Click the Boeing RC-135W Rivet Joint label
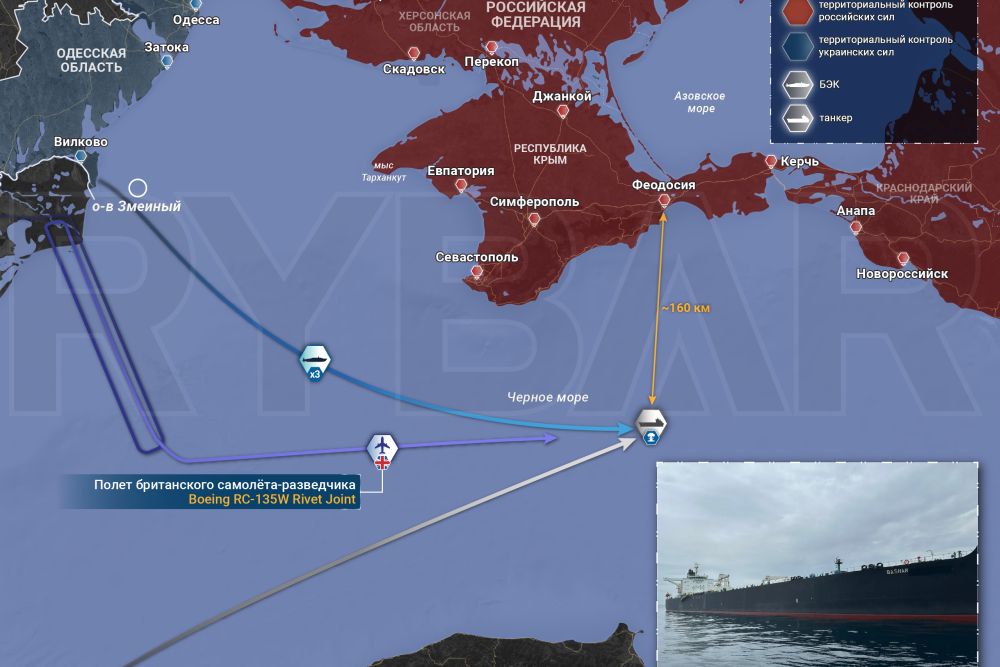The width and height of the screenshot is (1000, 667). [x=272, y=499]
